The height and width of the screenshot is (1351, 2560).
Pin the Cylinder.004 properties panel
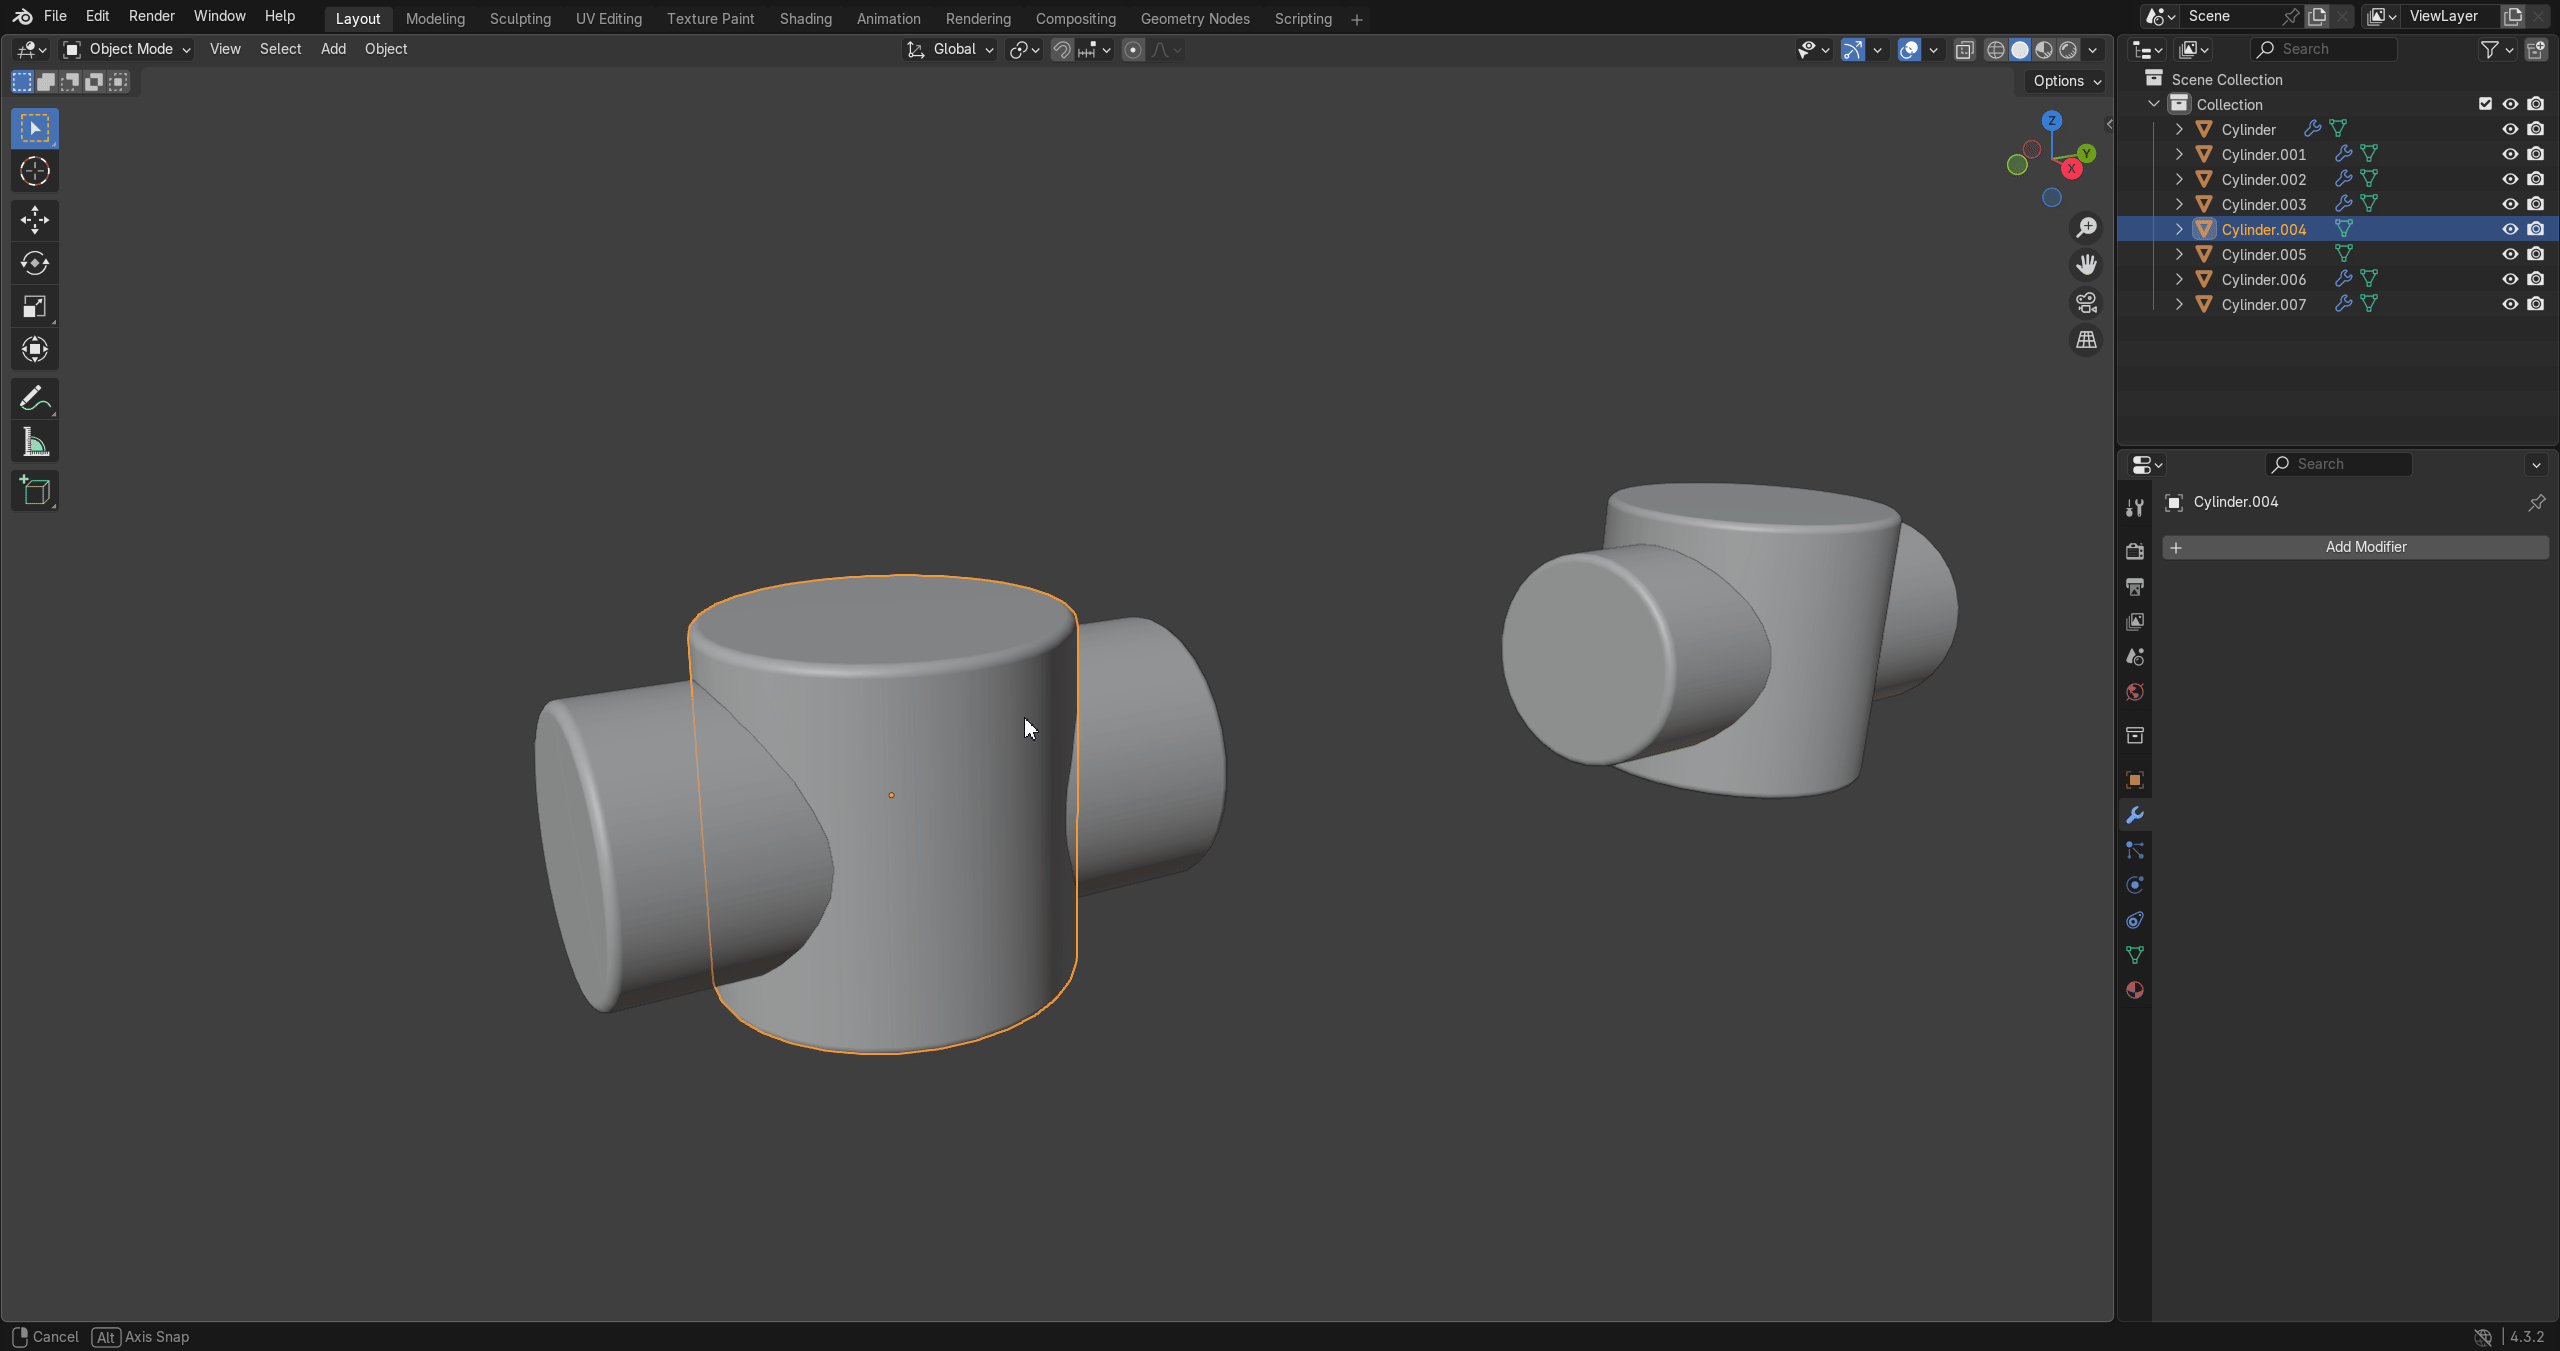point(2537,502)
